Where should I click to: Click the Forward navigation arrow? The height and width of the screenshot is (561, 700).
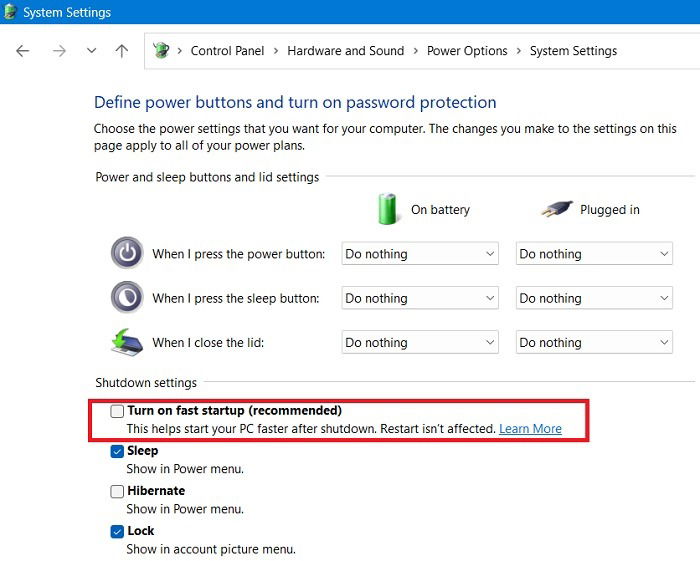click(58, 51)
